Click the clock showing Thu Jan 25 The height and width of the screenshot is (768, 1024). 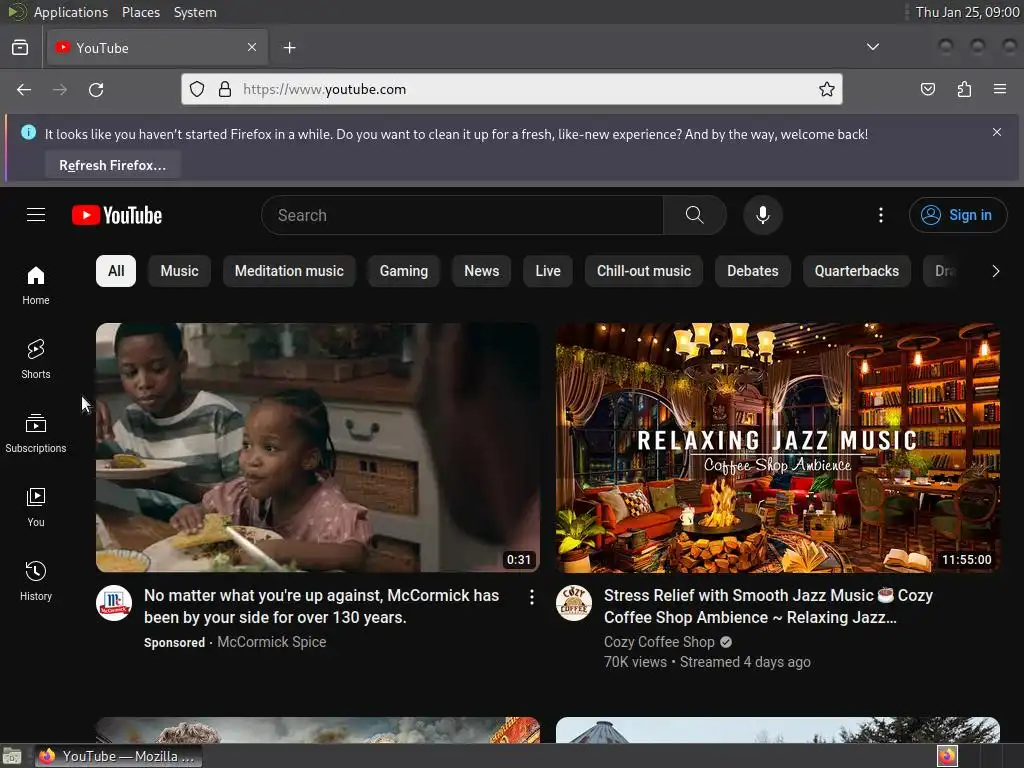[967, 12]
